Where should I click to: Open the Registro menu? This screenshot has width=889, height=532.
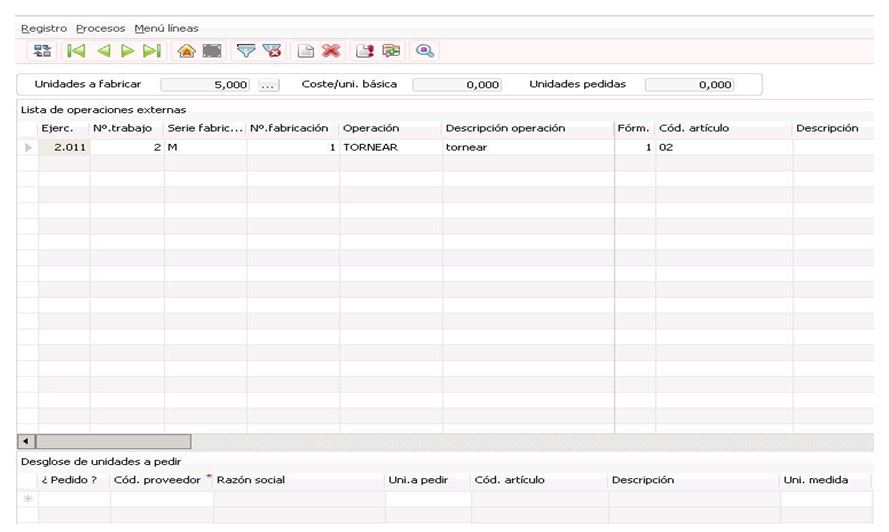pyautogui.click(x=44, y=28)
